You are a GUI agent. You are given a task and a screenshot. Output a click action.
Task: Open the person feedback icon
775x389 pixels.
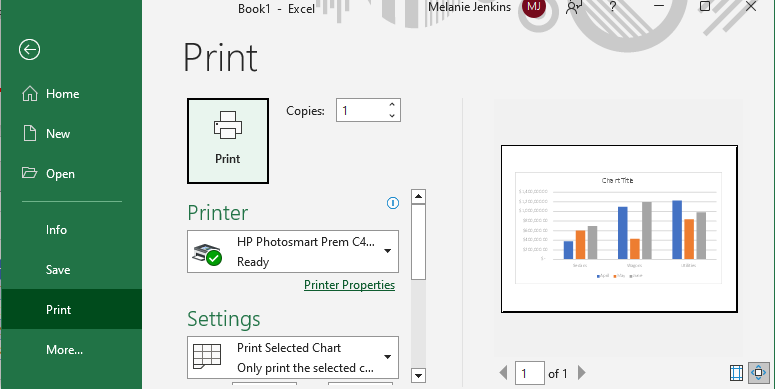(574, 7)
